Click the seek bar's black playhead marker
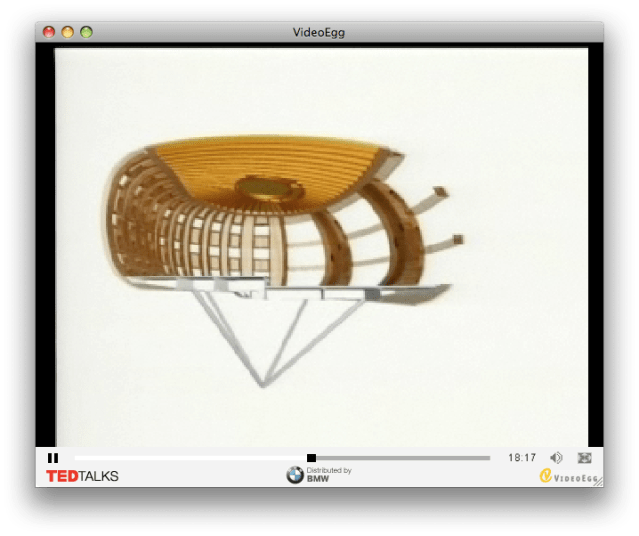Viewport: 639px width, 536px height. point(311,458)
